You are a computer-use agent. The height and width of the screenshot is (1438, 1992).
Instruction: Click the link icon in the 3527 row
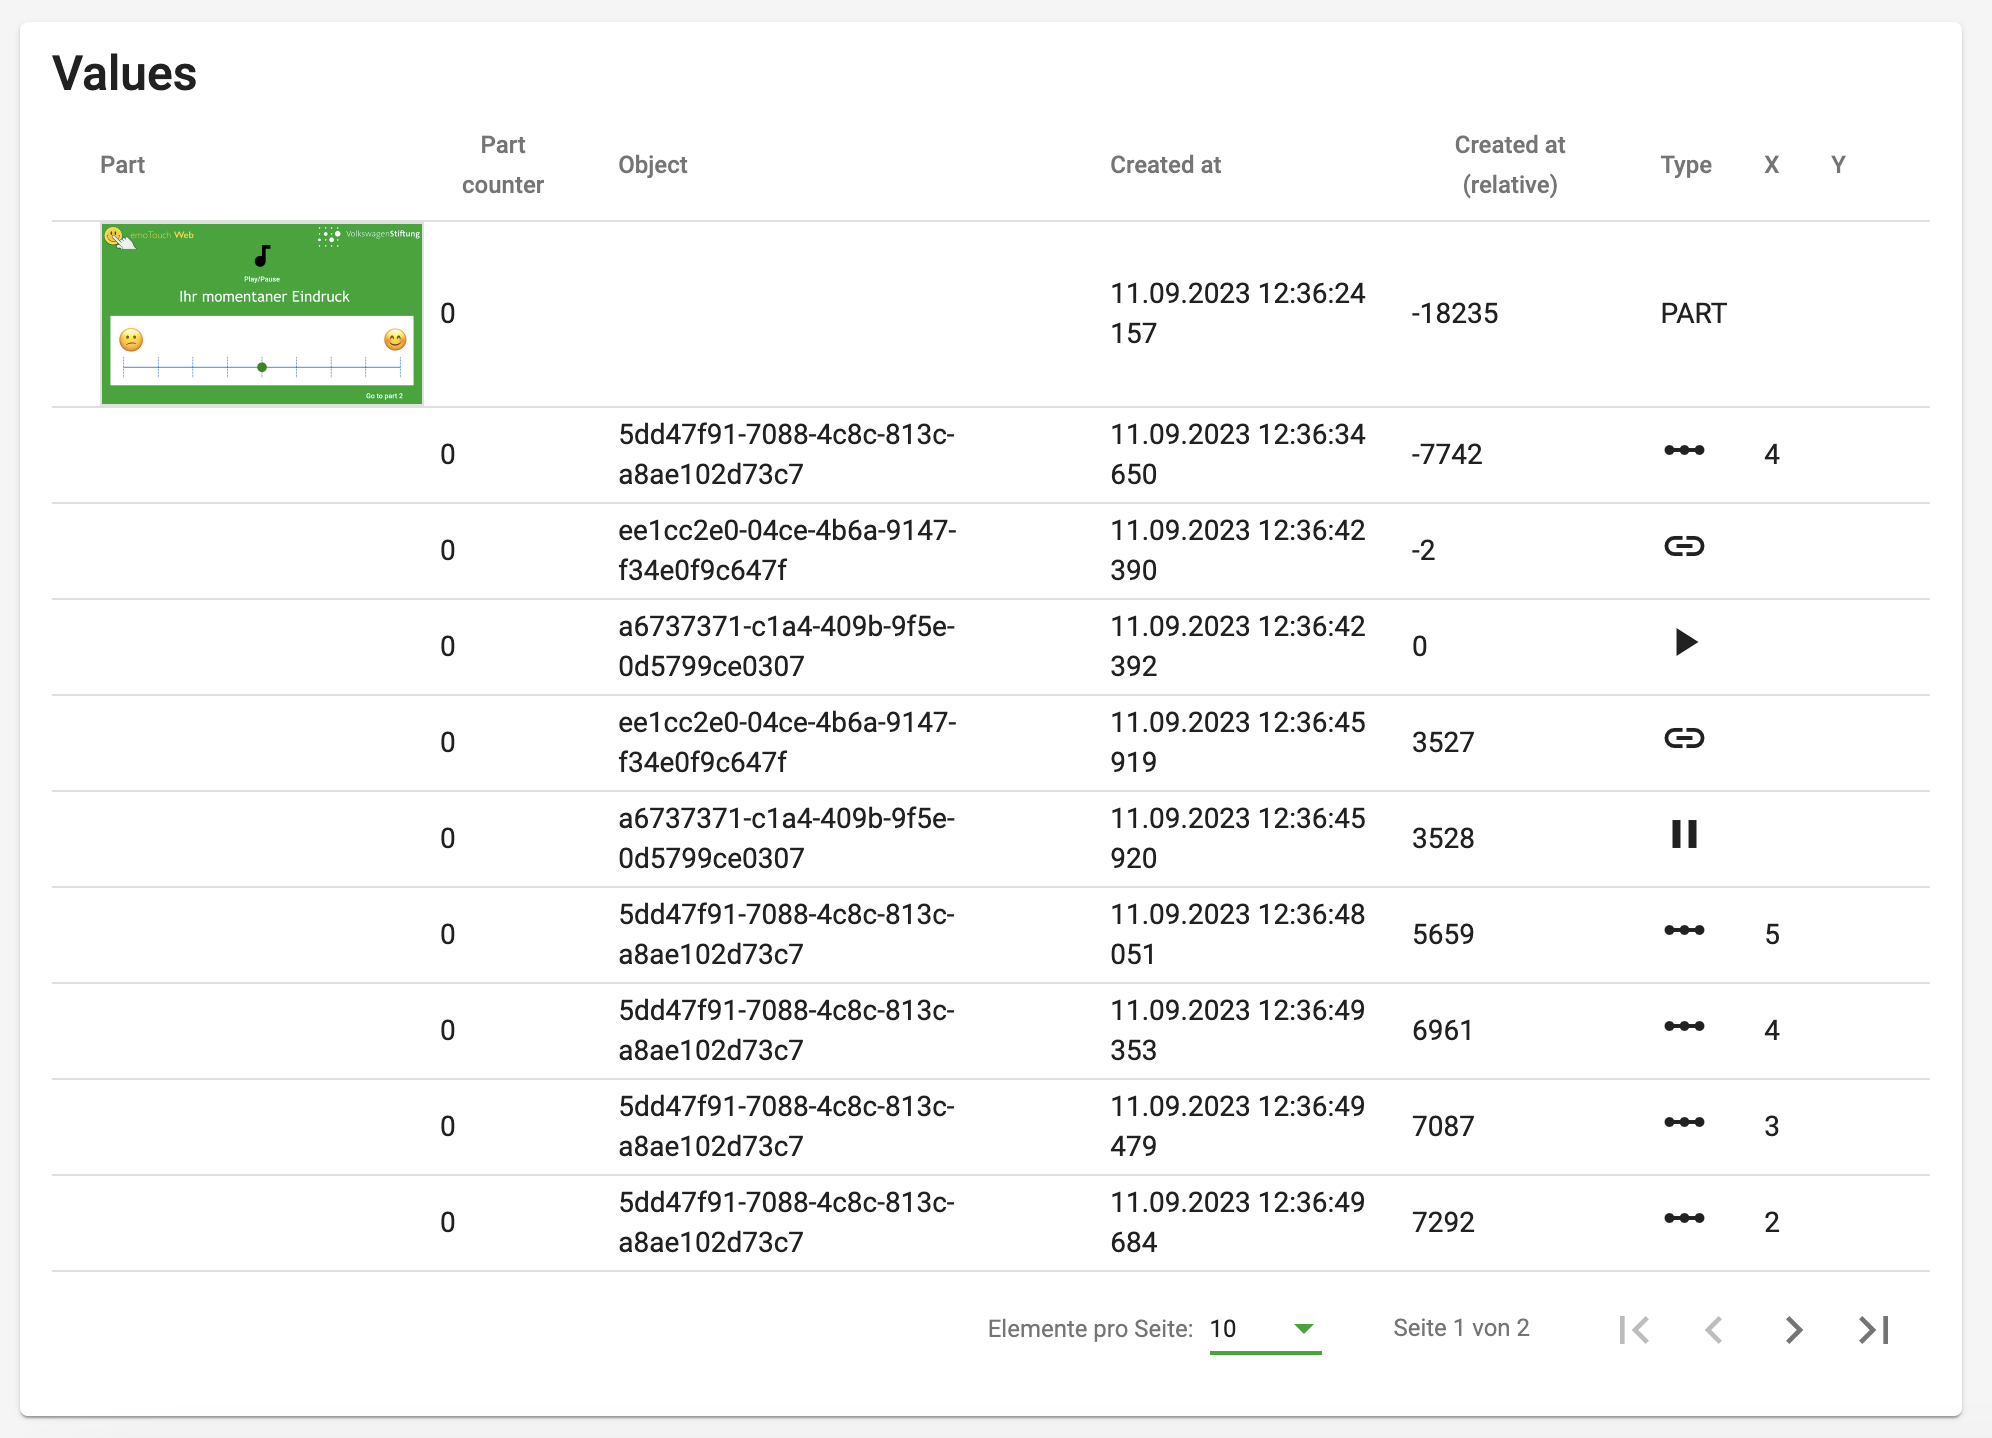1684,738
